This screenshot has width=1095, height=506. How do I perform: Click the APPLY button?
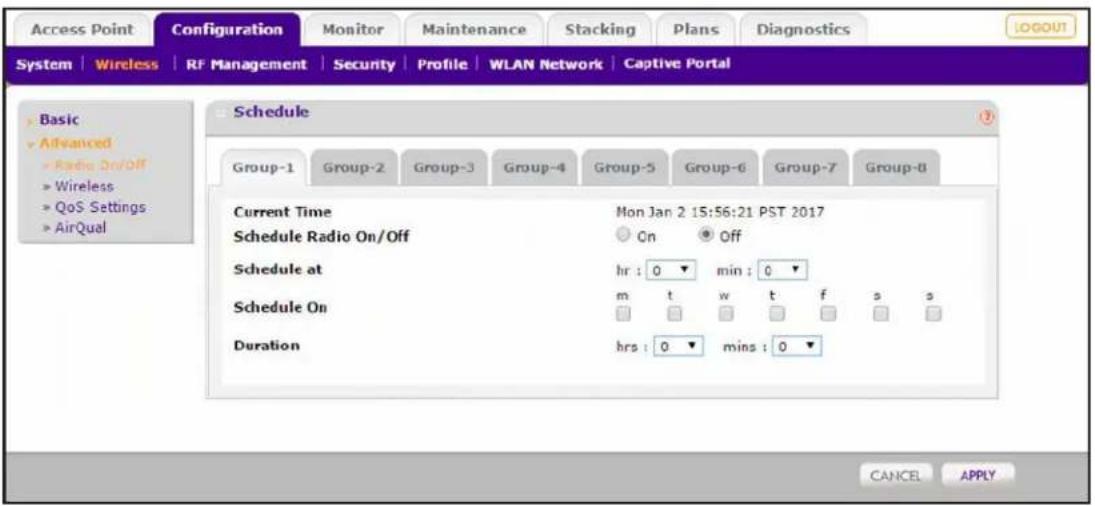click(978, 476)
